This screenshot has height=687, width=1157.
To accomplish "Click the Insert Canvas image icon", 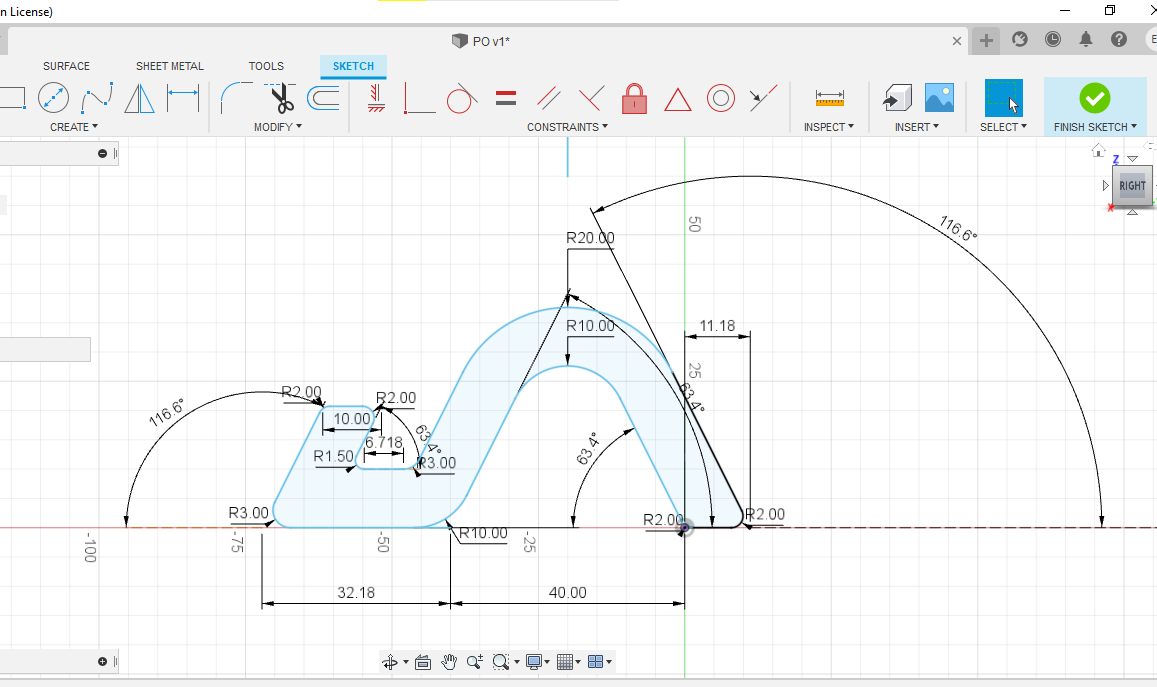I will click(939, 97).
